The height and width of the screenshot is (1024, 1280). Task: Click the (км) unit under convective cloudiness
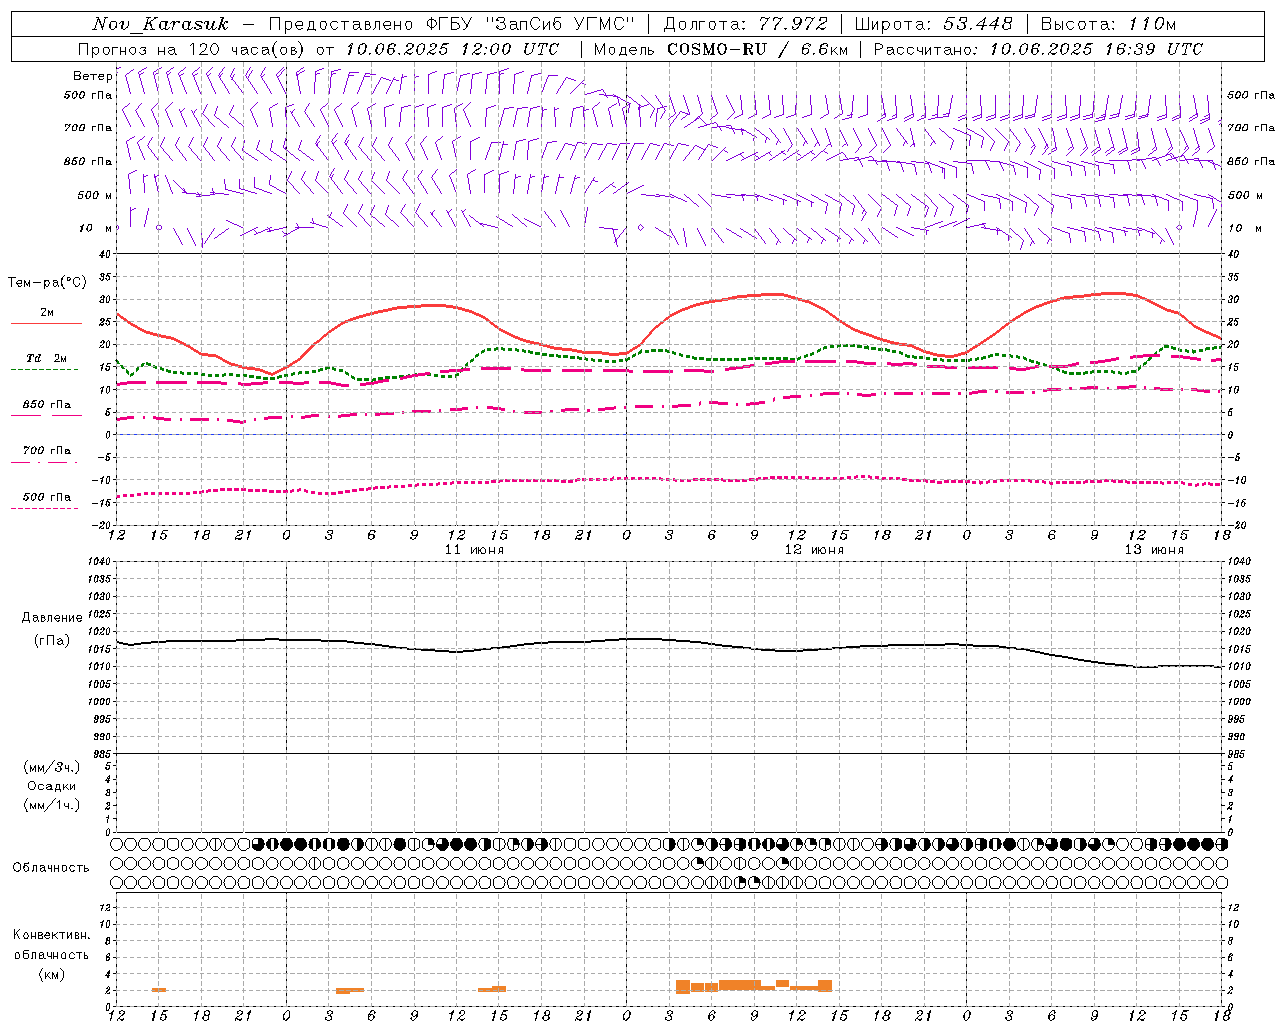pos(51,973)
